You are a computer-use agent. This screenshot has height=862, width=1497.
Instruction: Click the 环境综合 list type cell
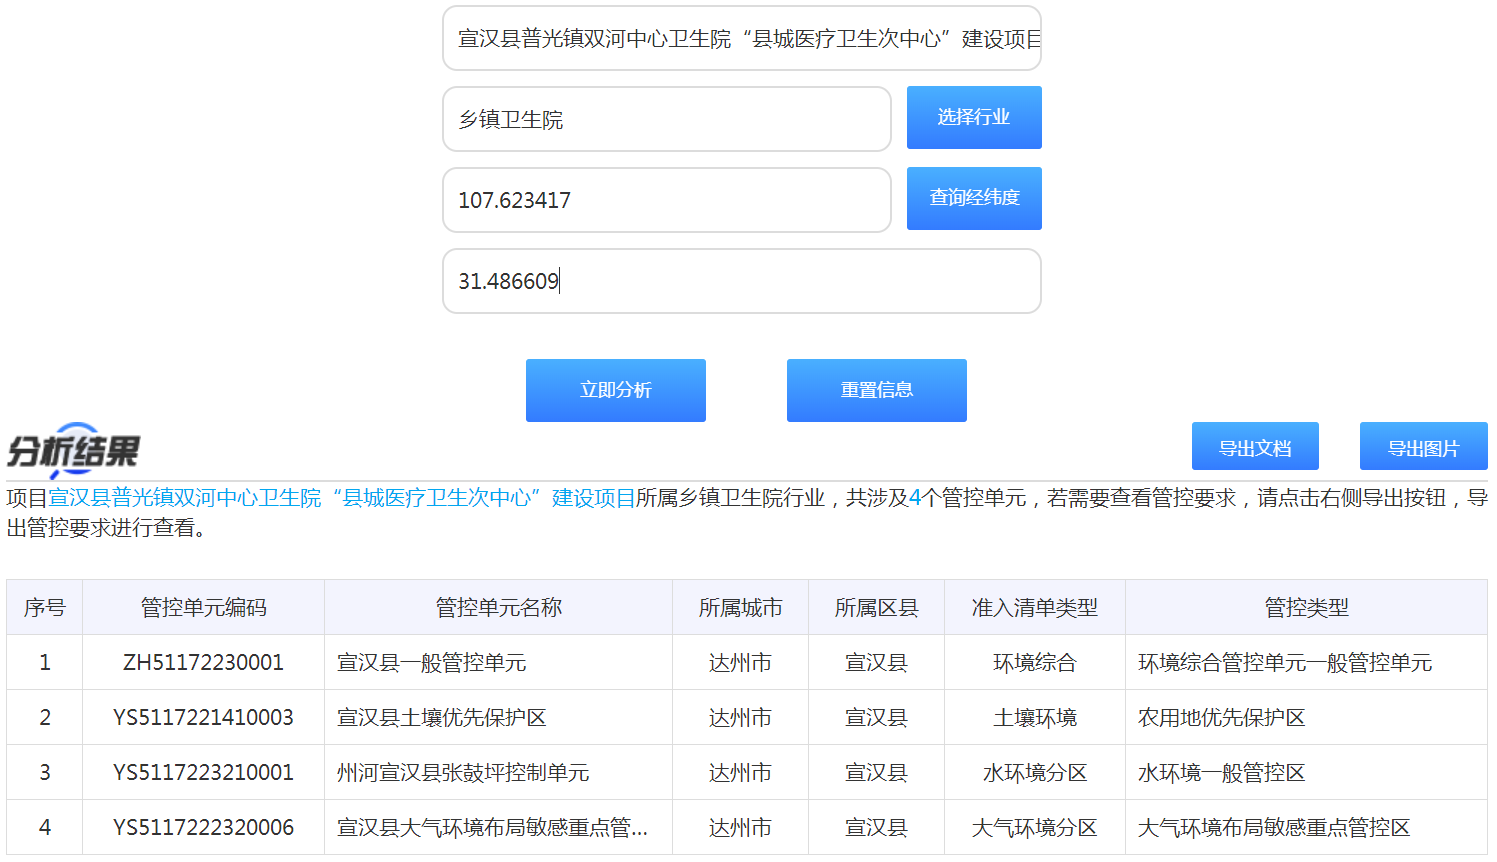tap(1035, 662)
